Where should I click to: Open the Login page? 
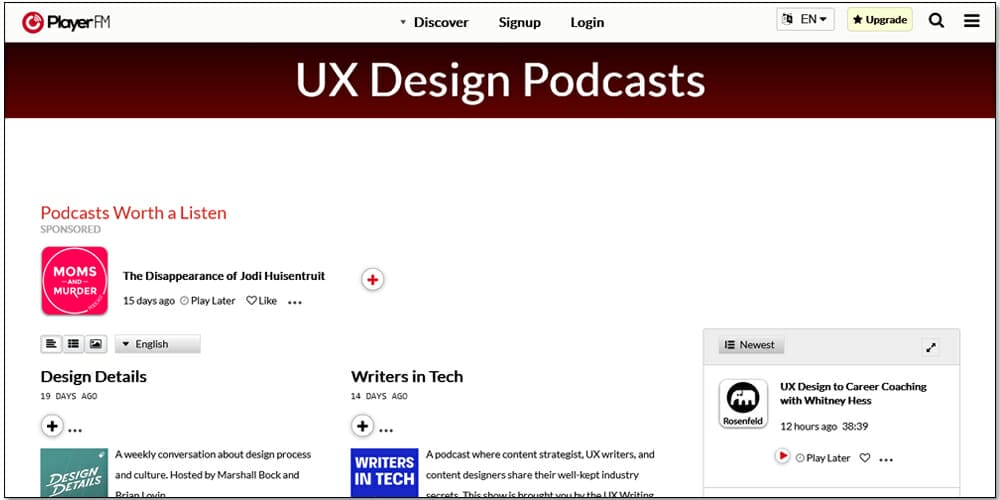587,22
